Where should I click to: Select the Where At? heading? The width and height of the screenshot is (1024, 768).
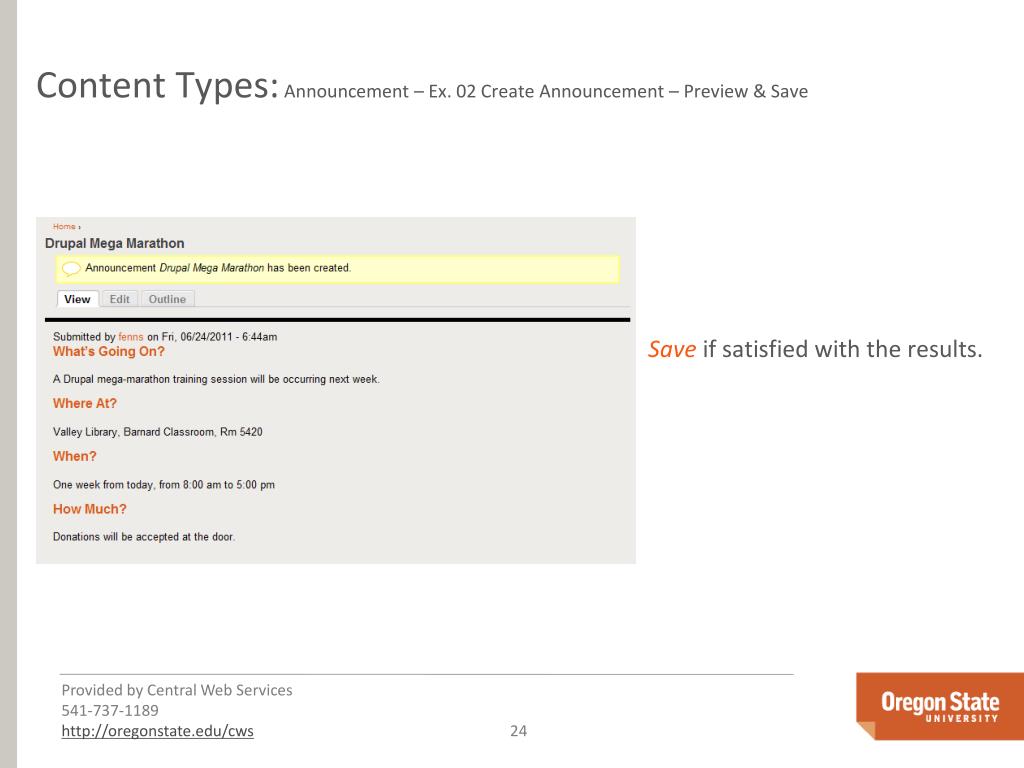coord(85,404)
